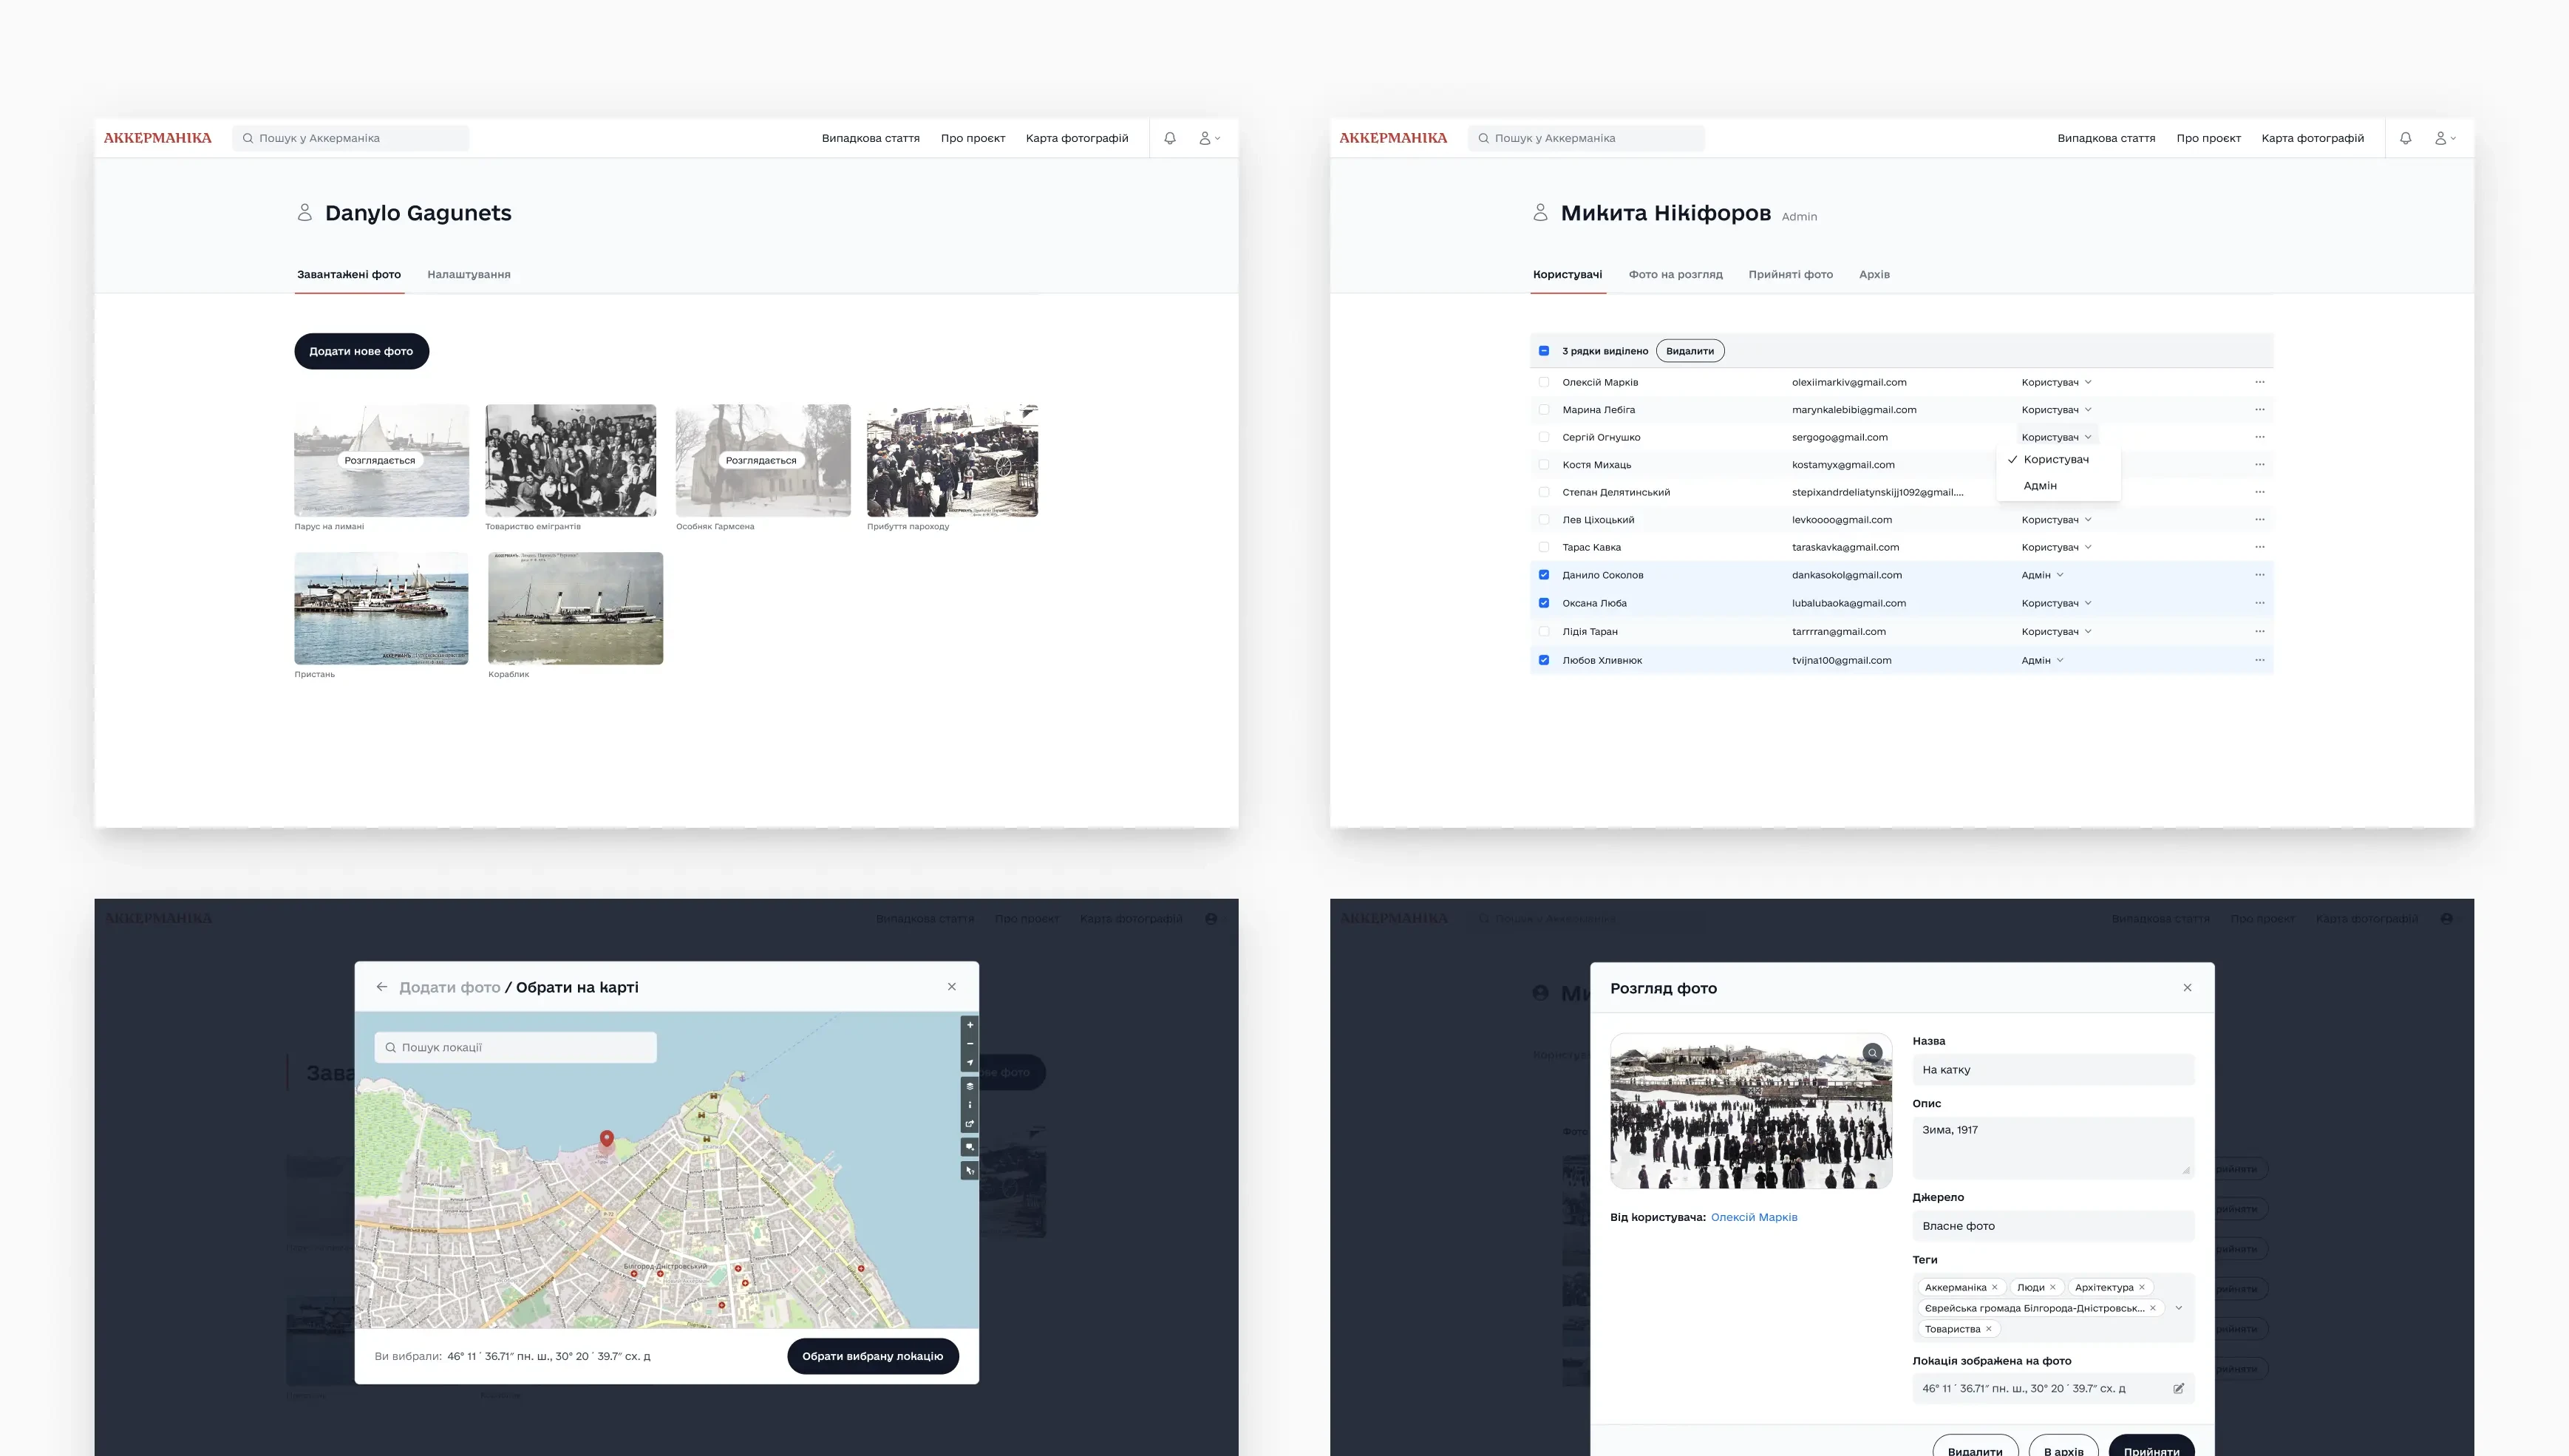Screen dimensions: 2569x1456
Task: Click back arrow in Додати фото dialog
Action: (381, 987)
